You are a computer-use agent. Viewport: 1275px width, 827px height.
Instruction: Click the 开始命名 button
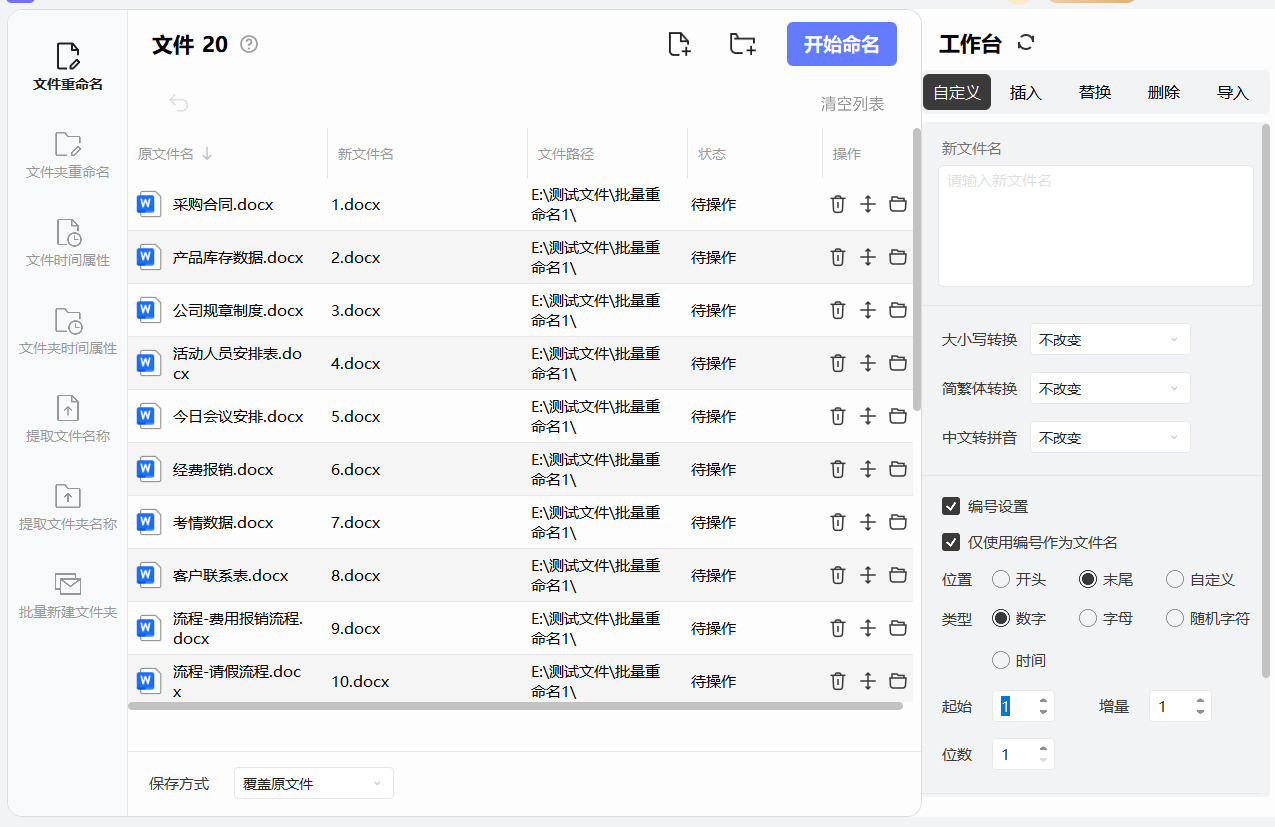click(x=842, y=44)
